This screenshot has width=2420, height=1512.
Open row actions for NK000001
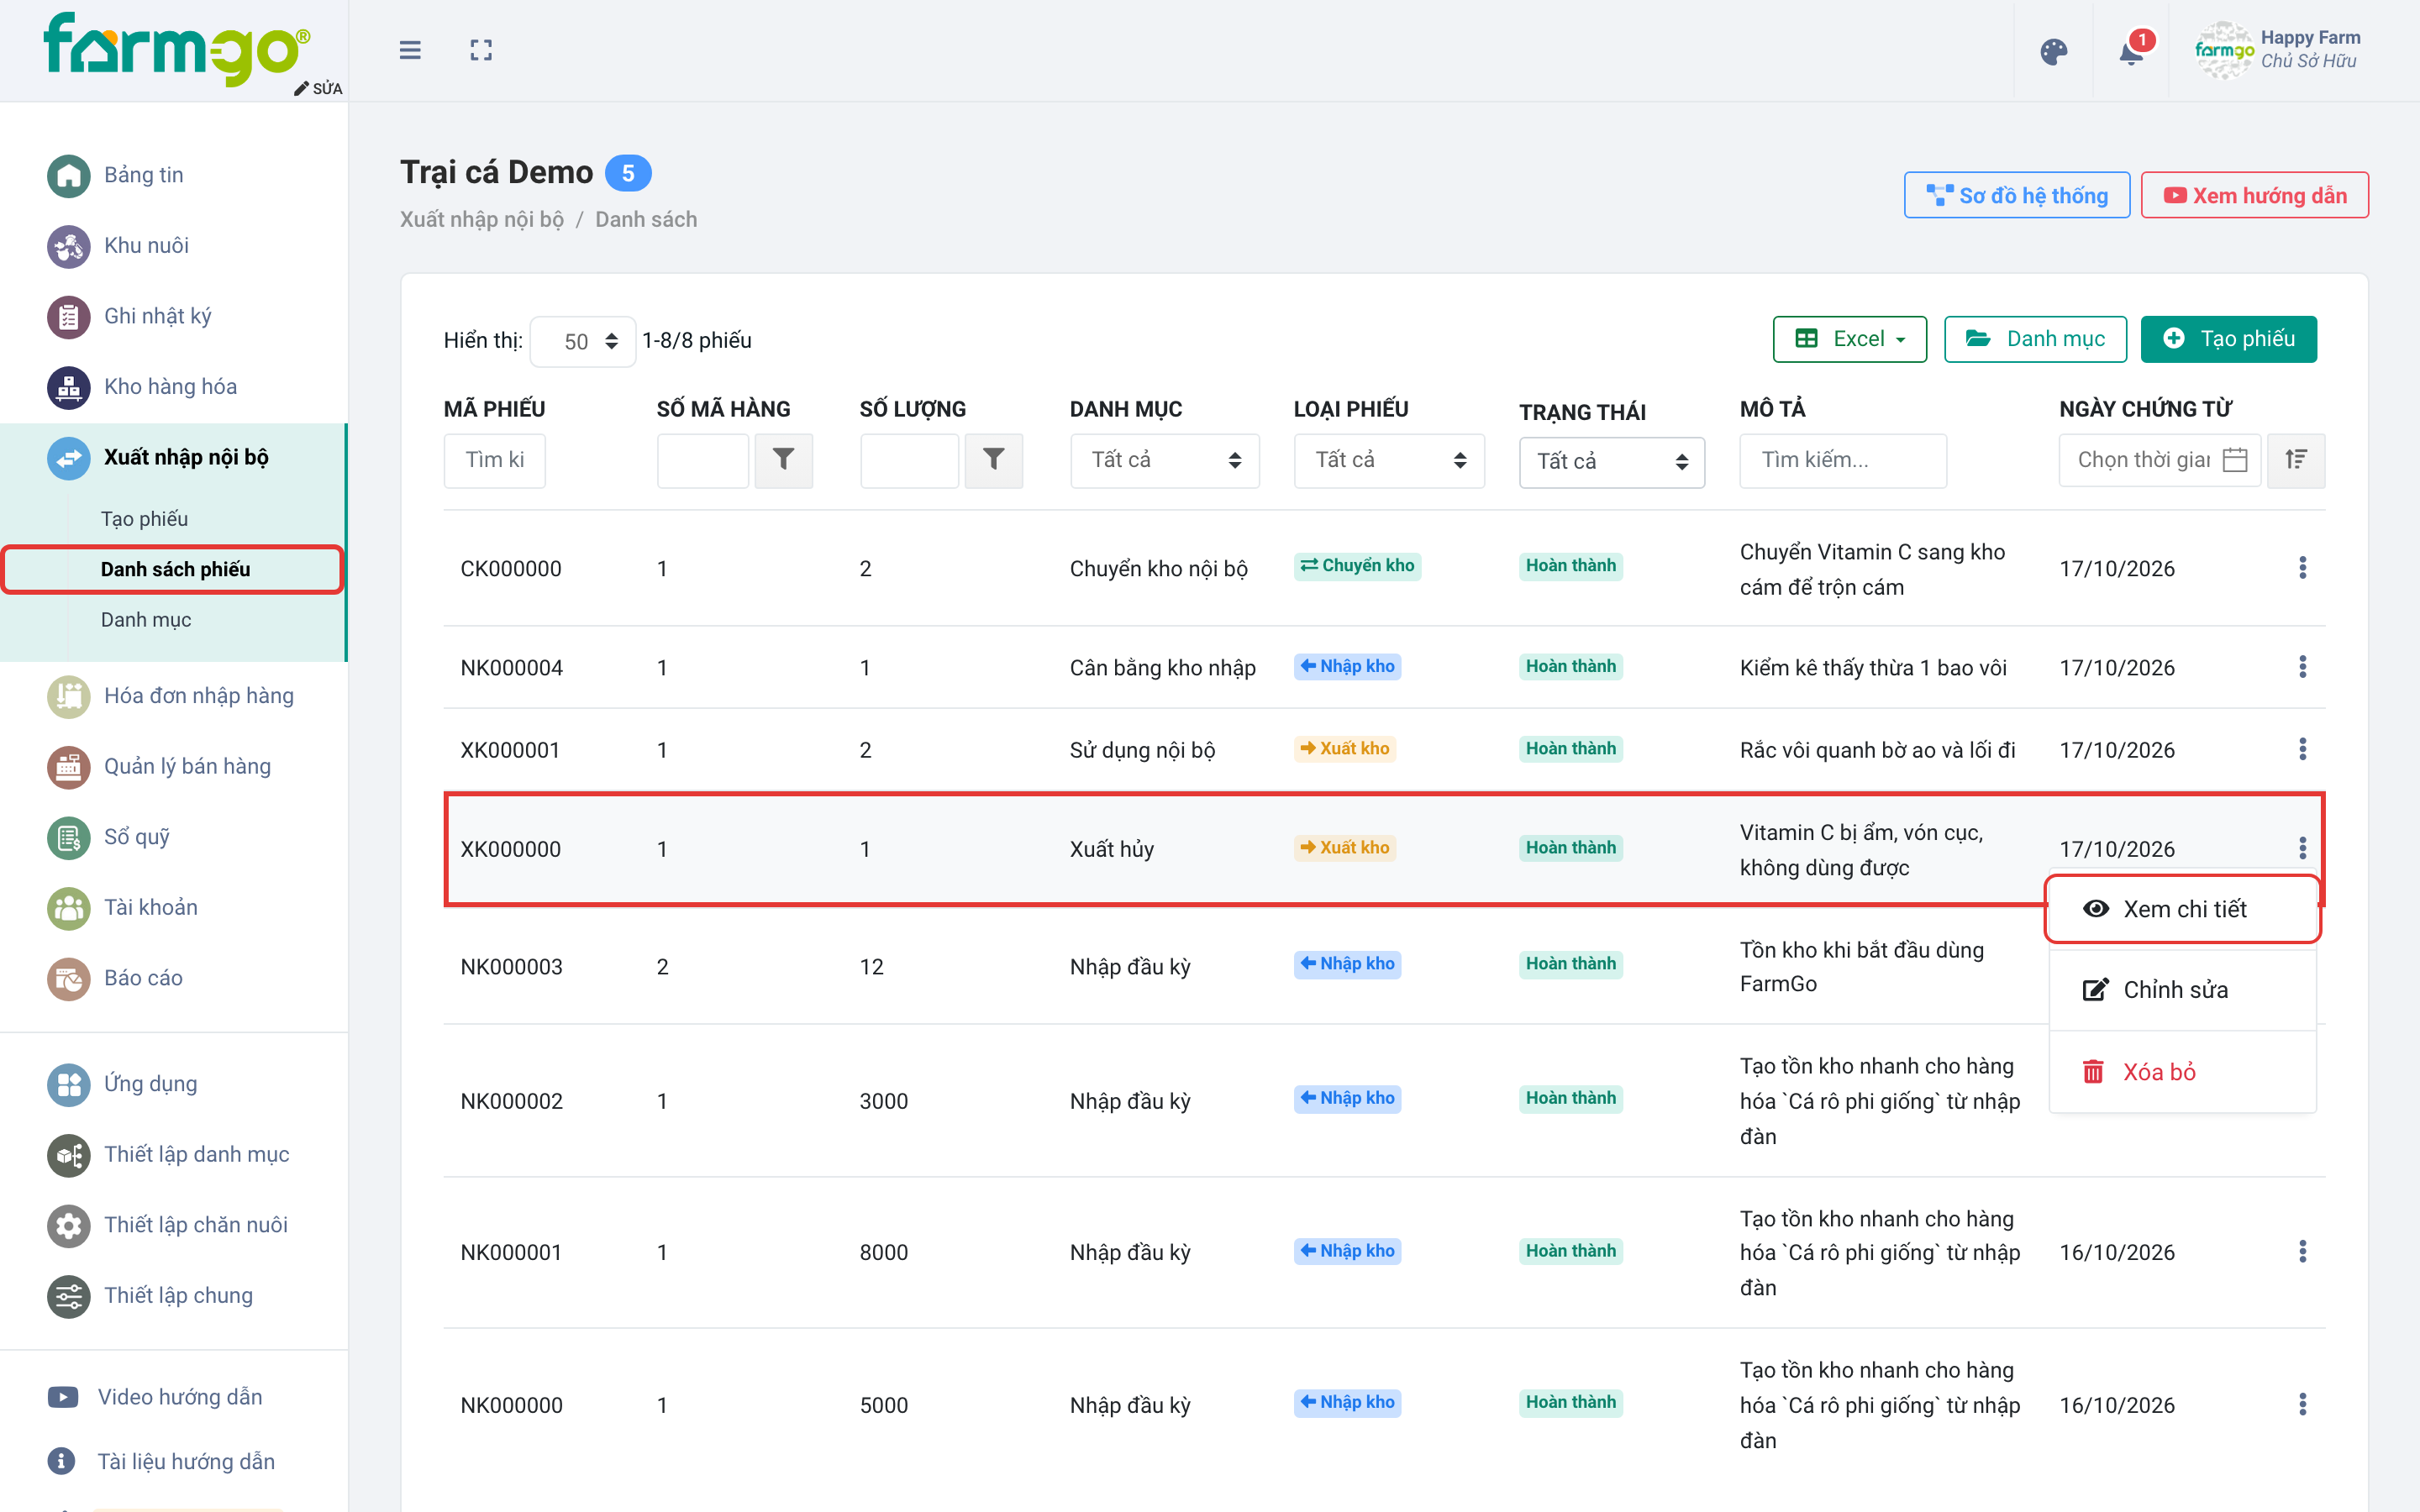pos(2302,1252)
